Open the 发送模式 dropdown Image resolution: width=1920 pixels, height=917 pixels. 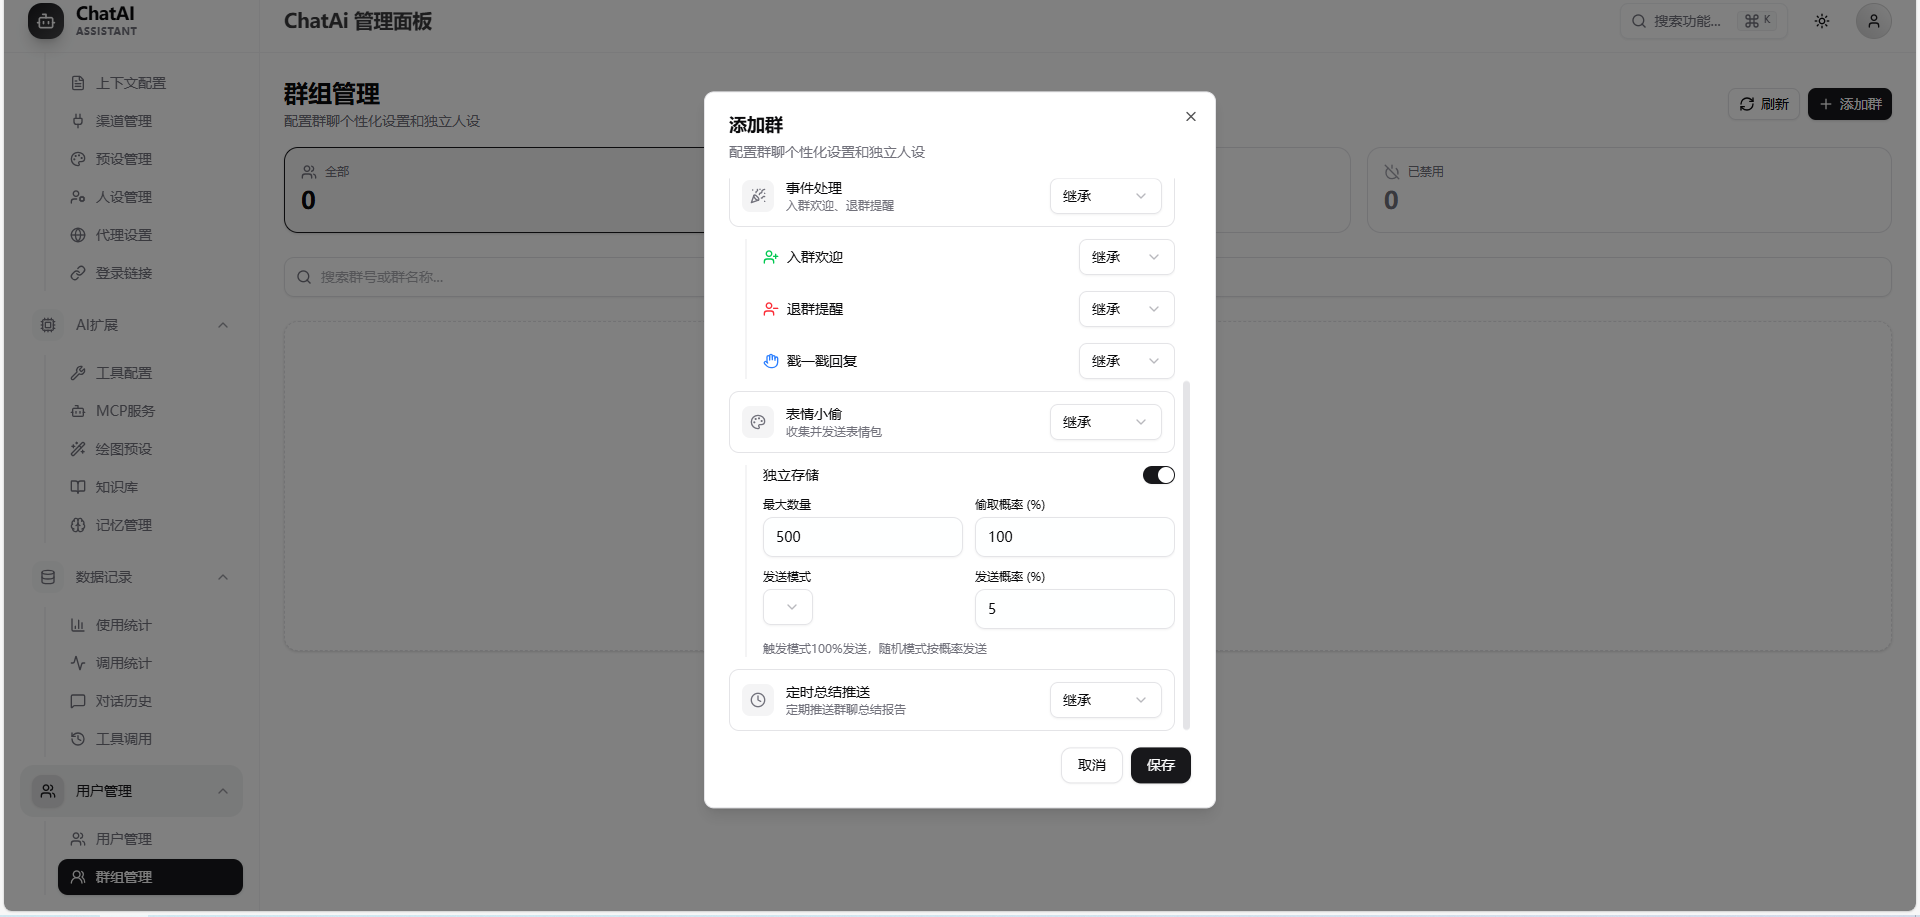tap(787, 607)
